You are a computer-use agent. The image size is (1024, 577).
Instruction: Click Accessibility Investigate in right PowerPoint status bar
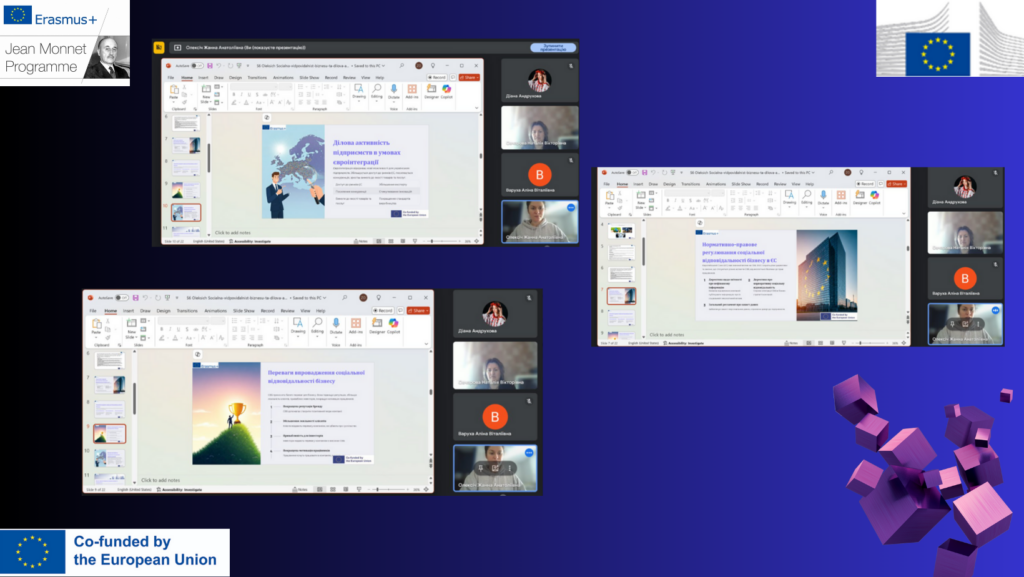pos(684,343)
